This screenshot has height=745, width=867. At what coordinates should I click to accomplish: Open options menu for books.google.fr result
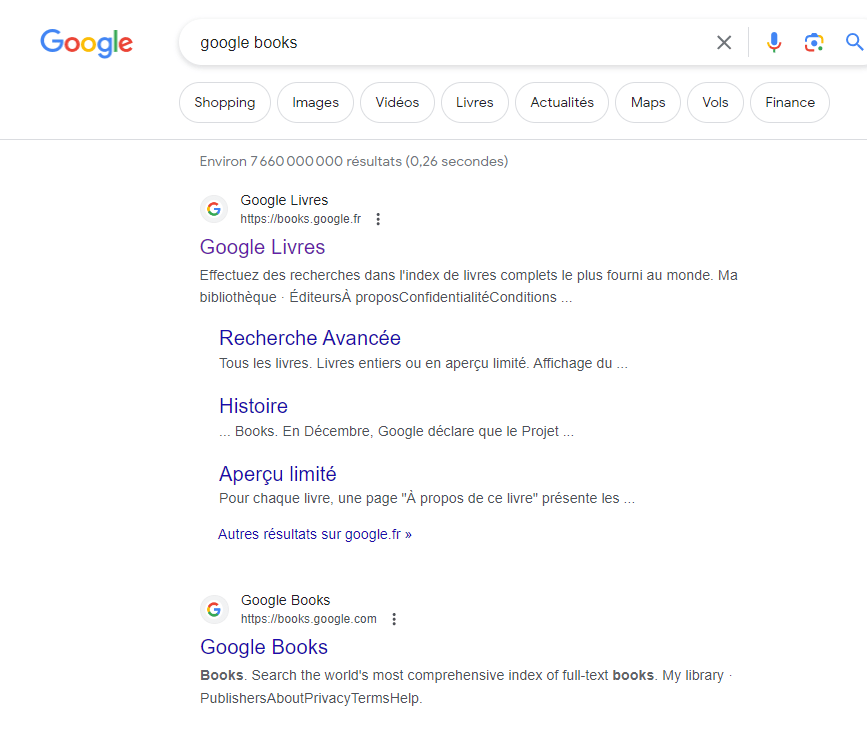coord(378,219)
